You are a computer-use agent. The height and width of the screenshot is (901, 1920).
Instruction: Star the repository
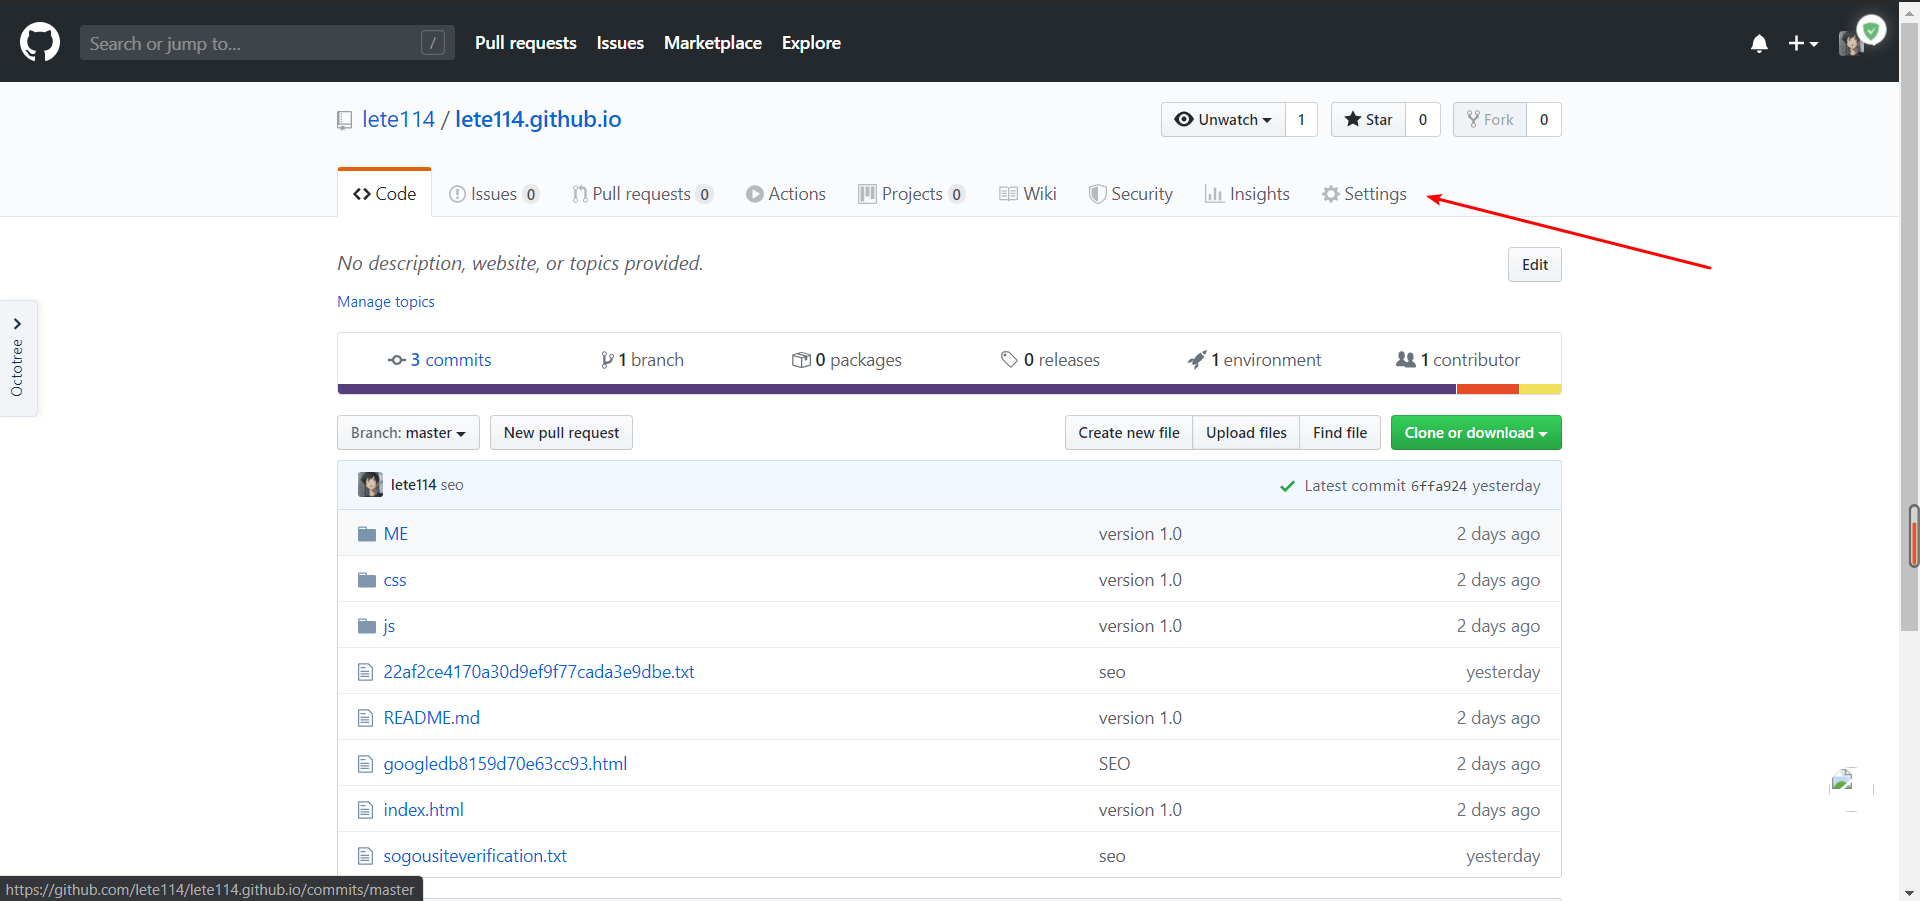(1368, 120)
